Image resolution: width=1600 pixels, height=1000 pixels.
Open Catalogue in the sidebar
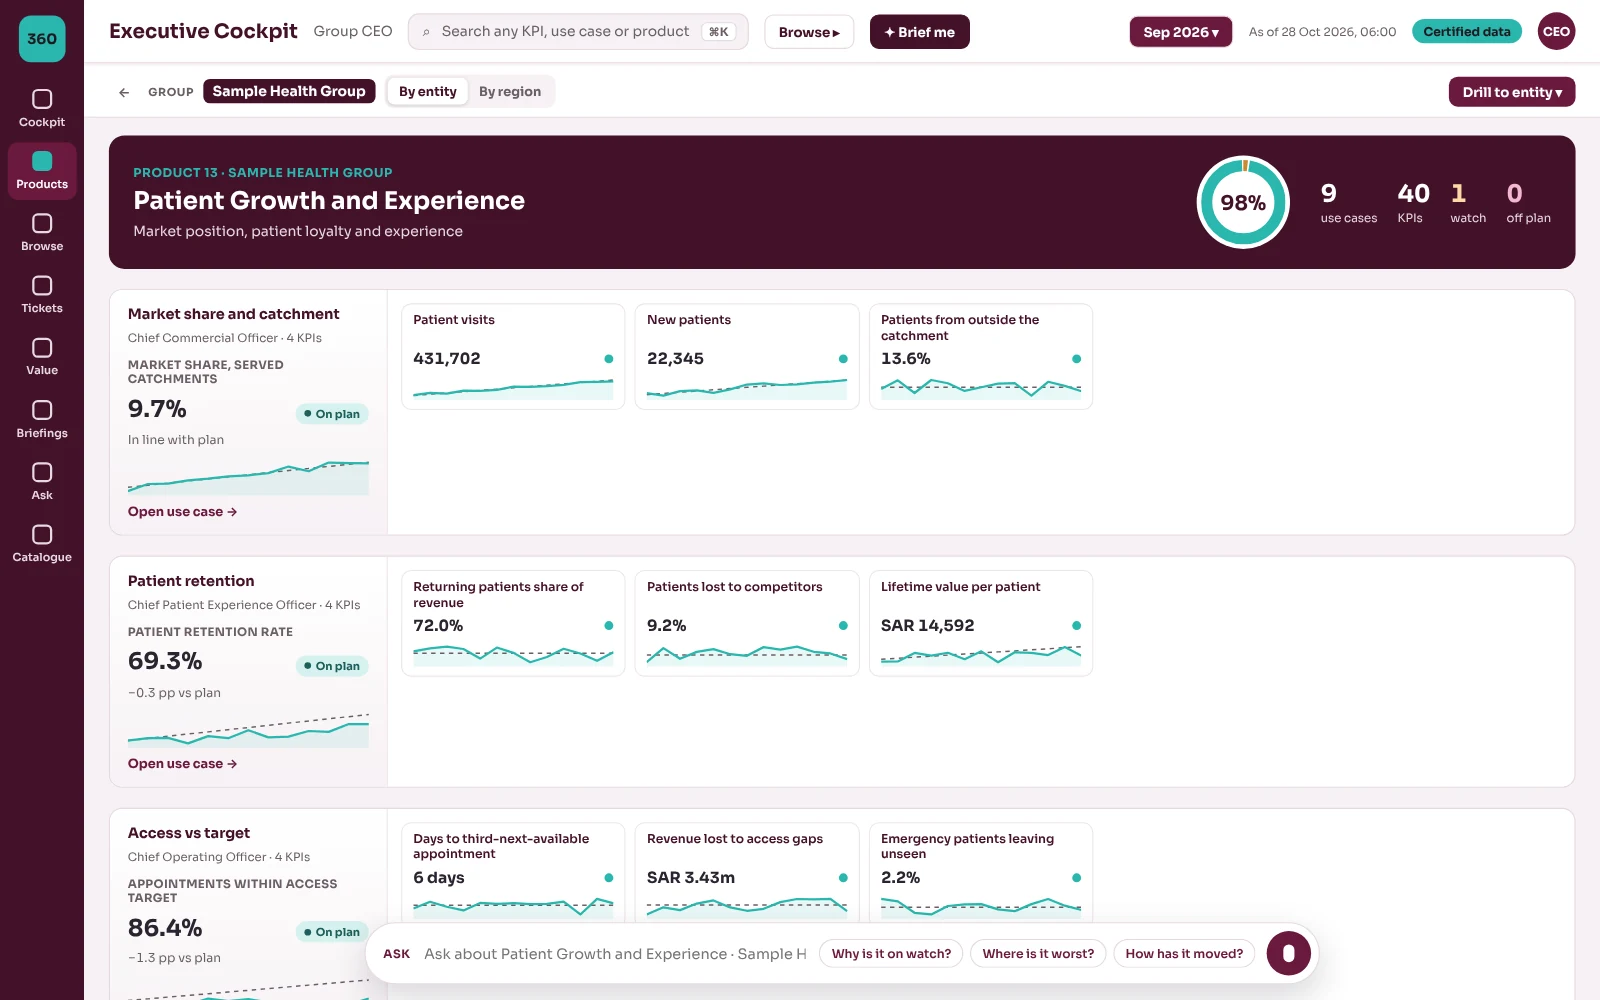[42, 544]
